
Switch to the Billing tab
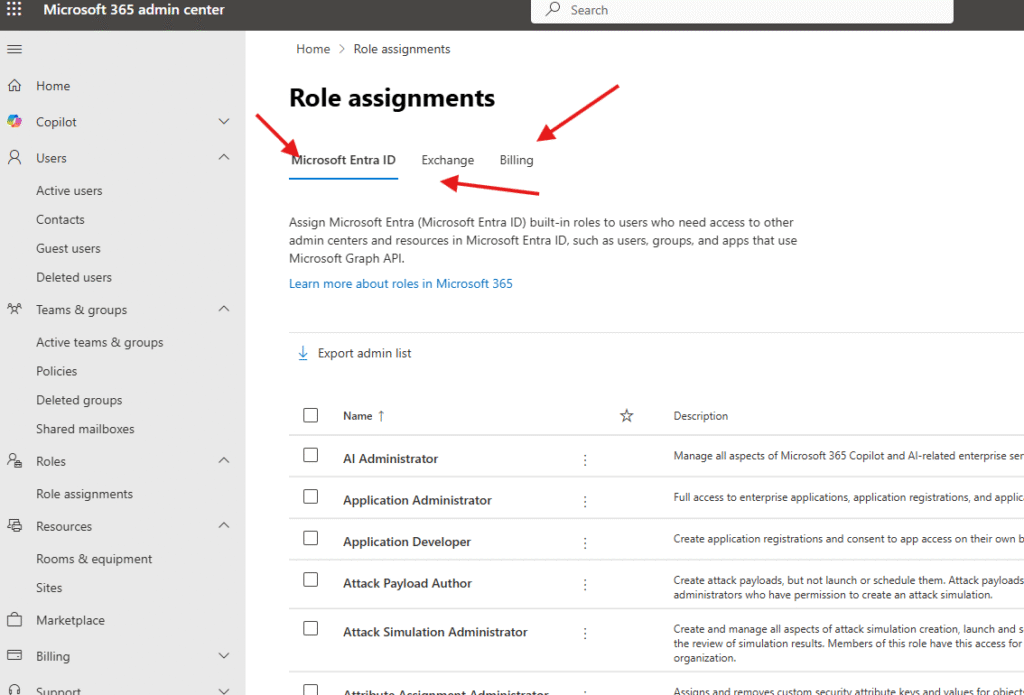516,160
